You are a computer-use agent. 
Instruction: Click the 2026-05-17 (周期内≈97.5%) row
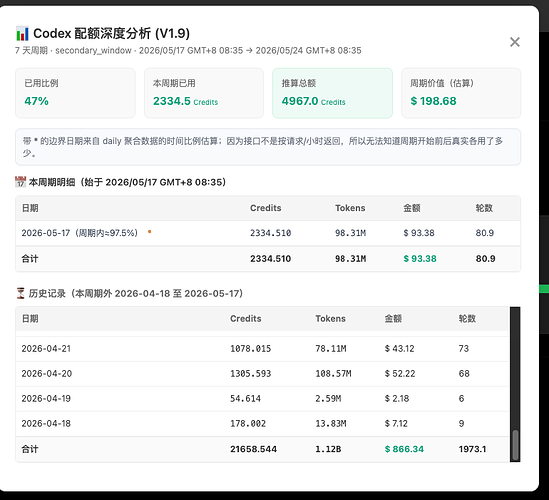pos(268,233)
